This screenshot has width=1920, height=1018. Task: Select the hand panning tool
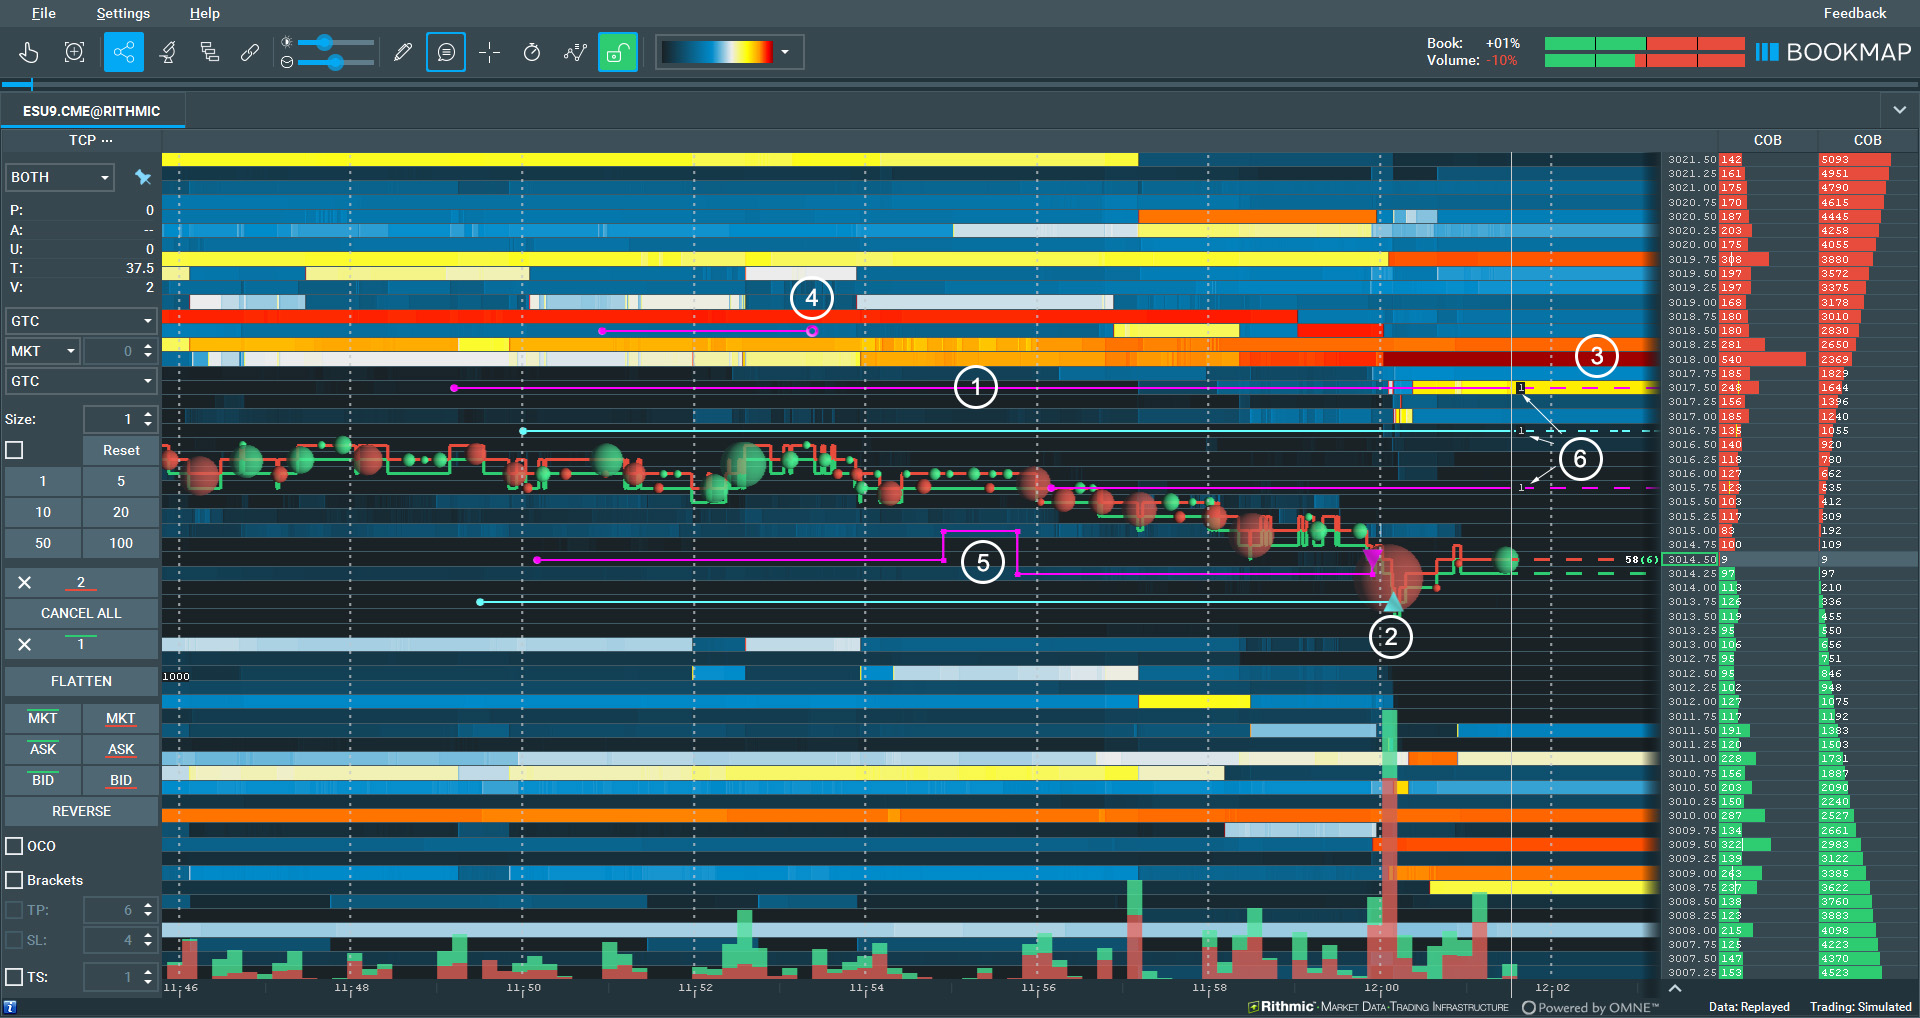[29, 52]
